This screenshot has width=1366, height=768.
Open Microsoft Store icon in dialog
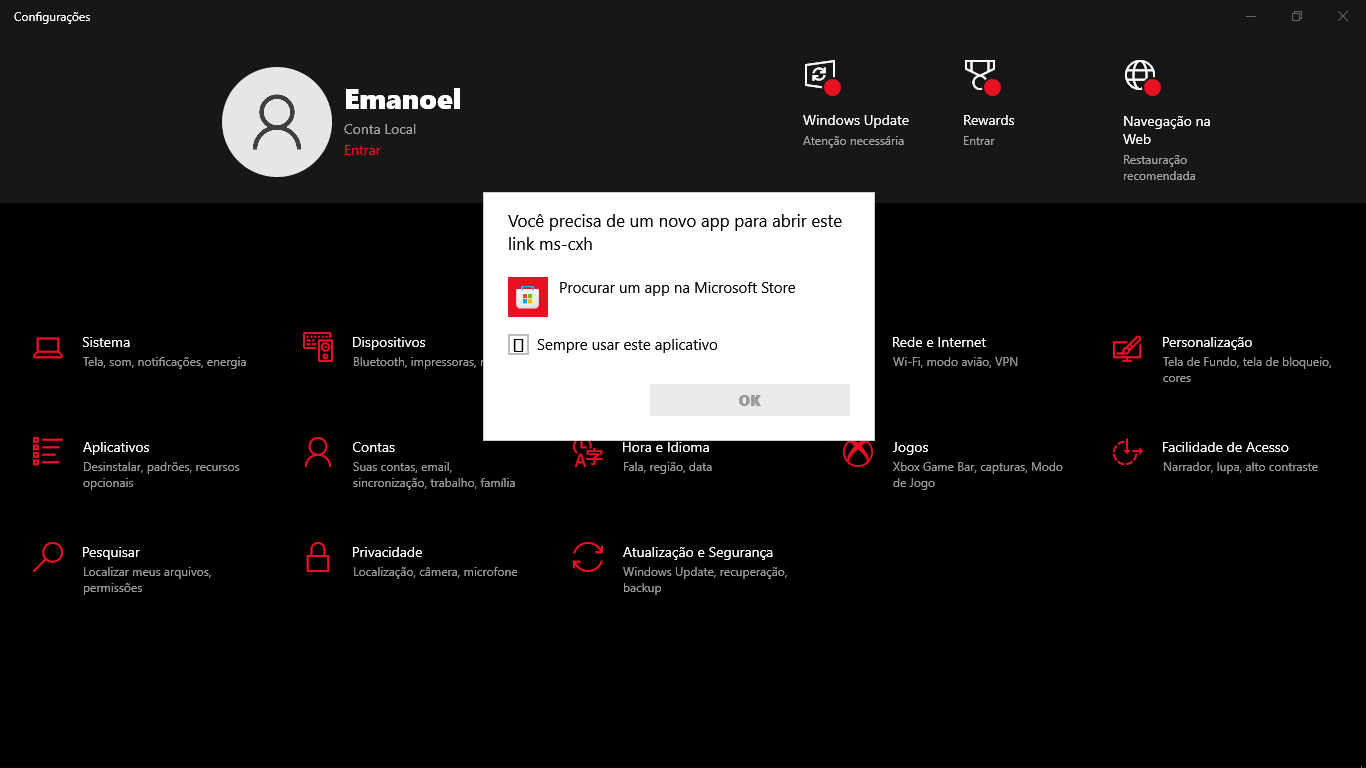(x=528, y=297)
